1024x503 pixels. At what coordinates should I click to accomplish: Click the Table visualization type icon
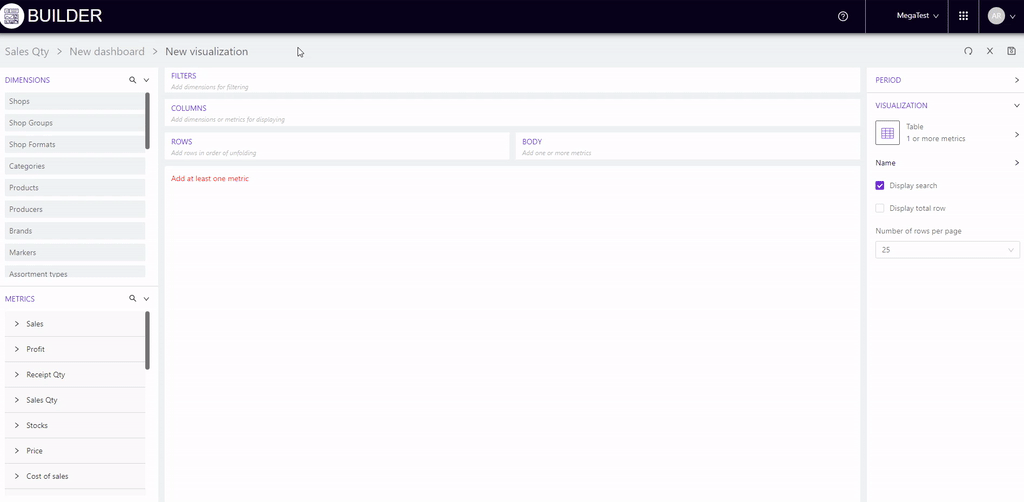pos(887,133)
